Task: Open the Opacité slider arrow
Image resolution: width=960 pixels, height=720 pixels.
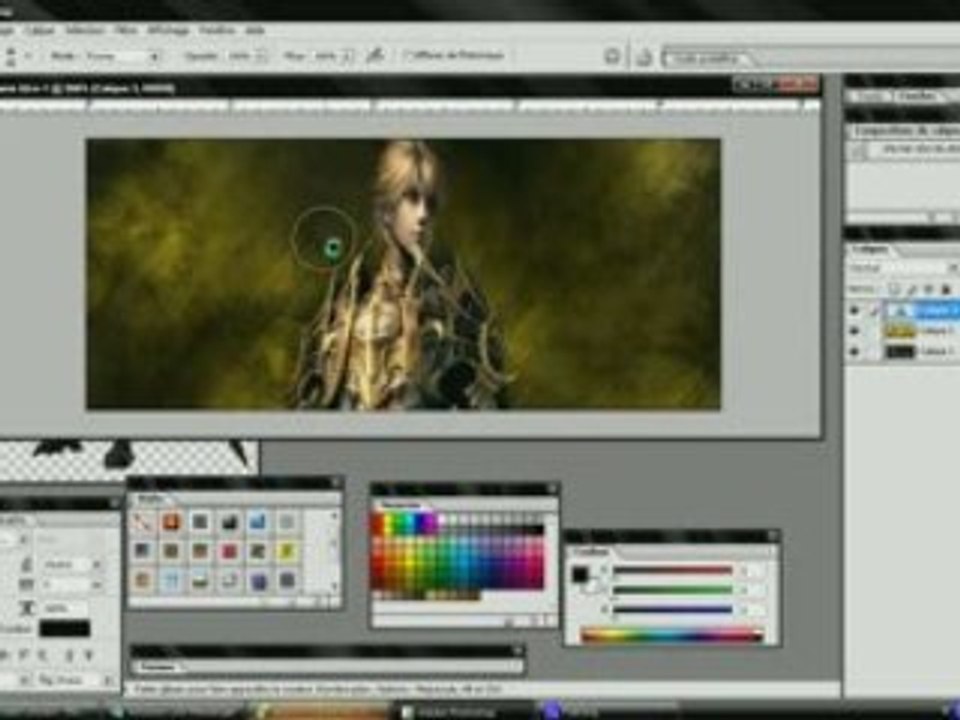Action: point(262,56)
